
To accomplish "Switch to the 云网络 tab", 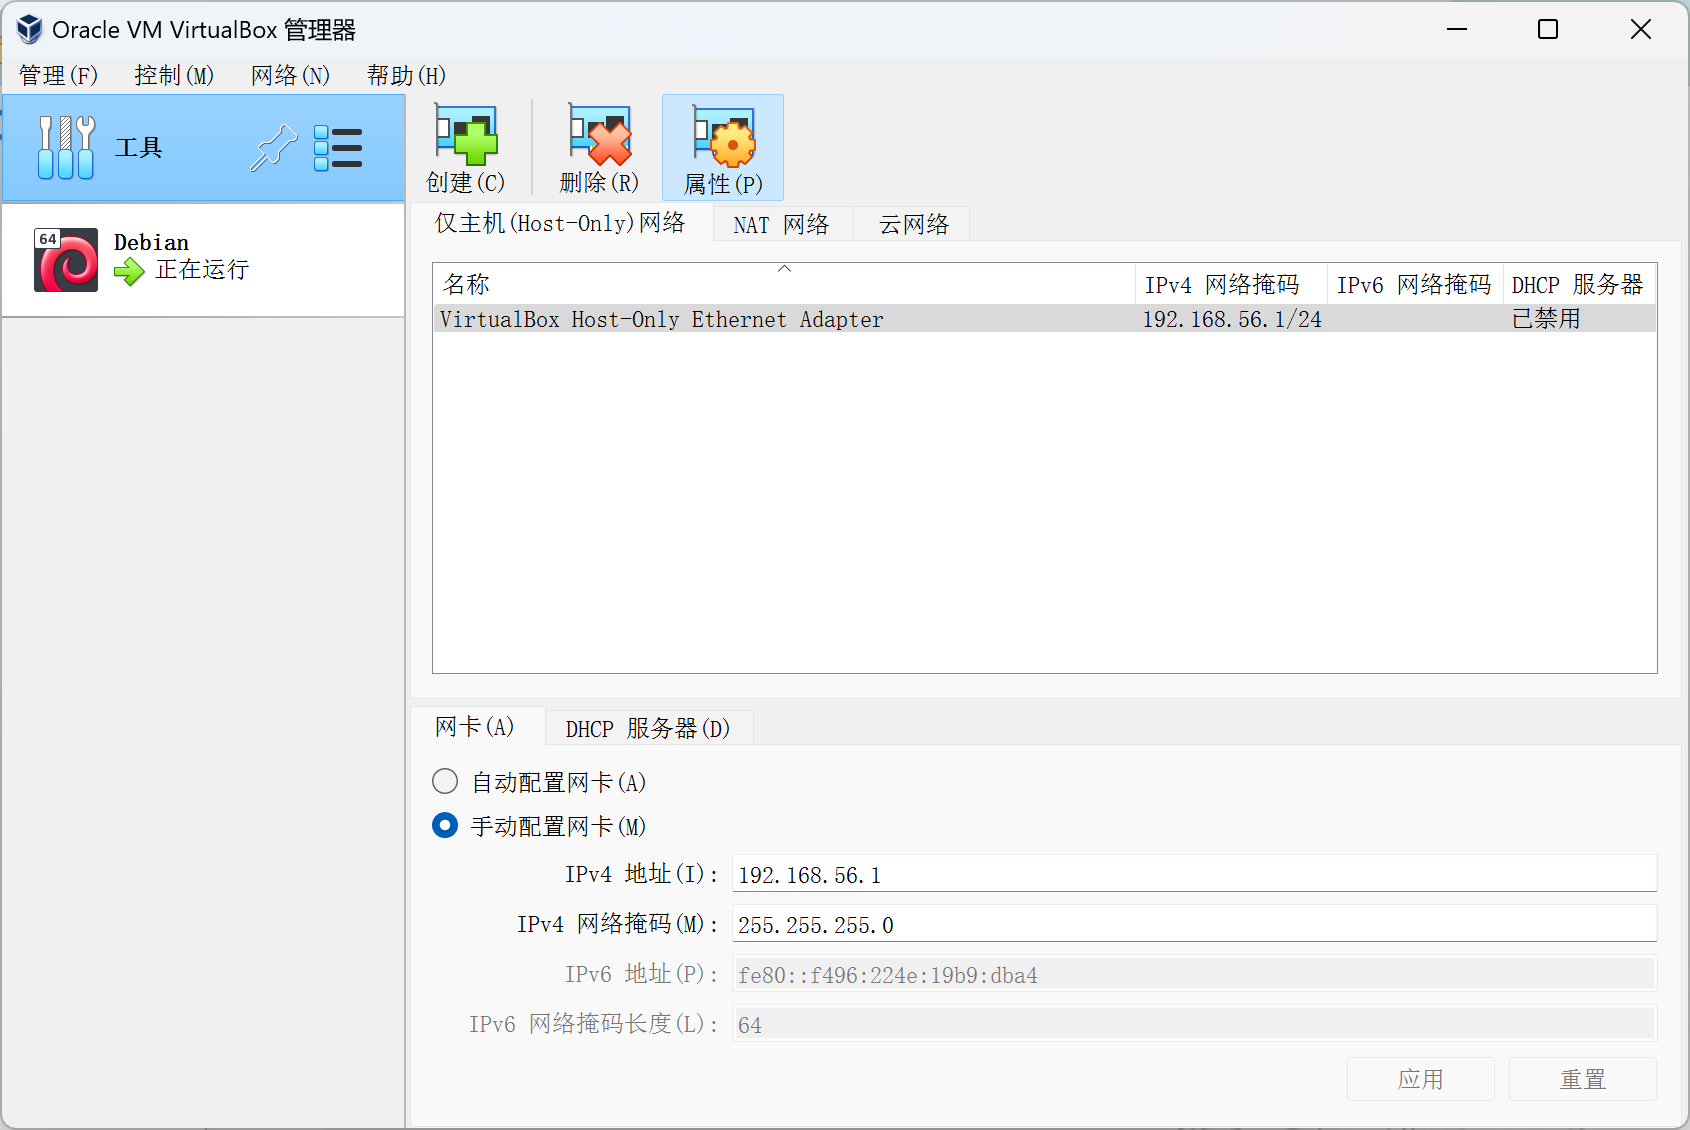I will tap(914, 224).
